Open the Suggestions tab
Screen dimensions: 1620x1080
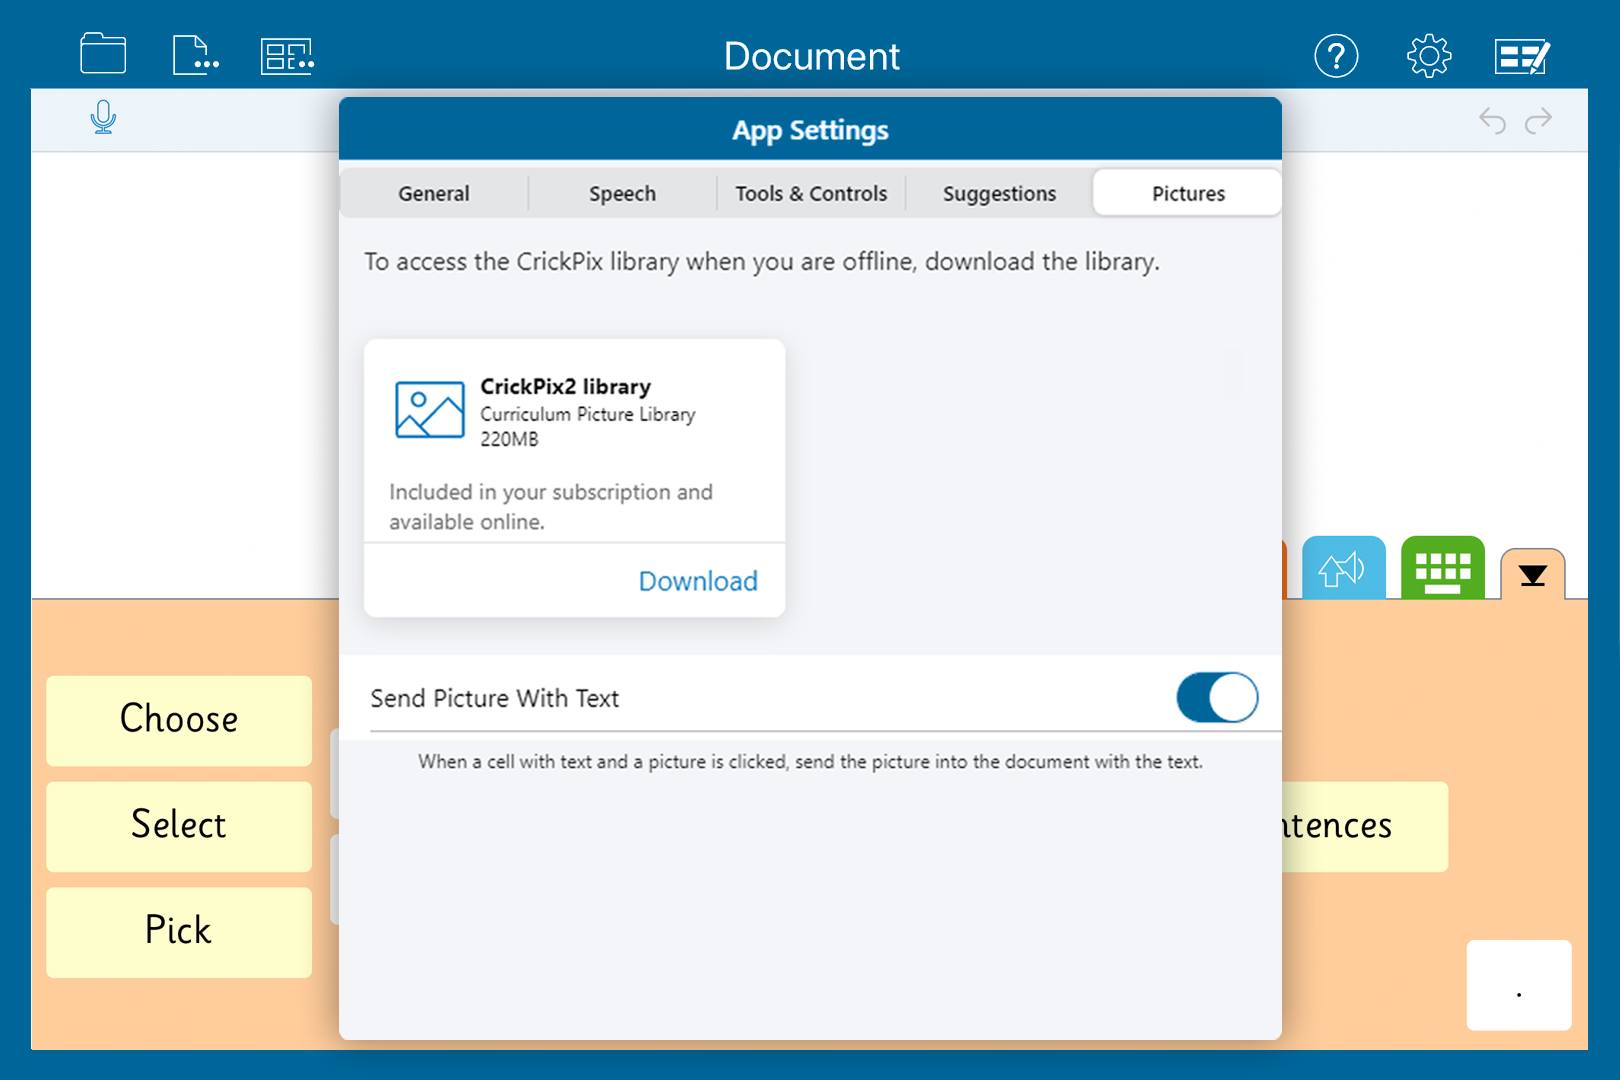[x=999, y=193]
